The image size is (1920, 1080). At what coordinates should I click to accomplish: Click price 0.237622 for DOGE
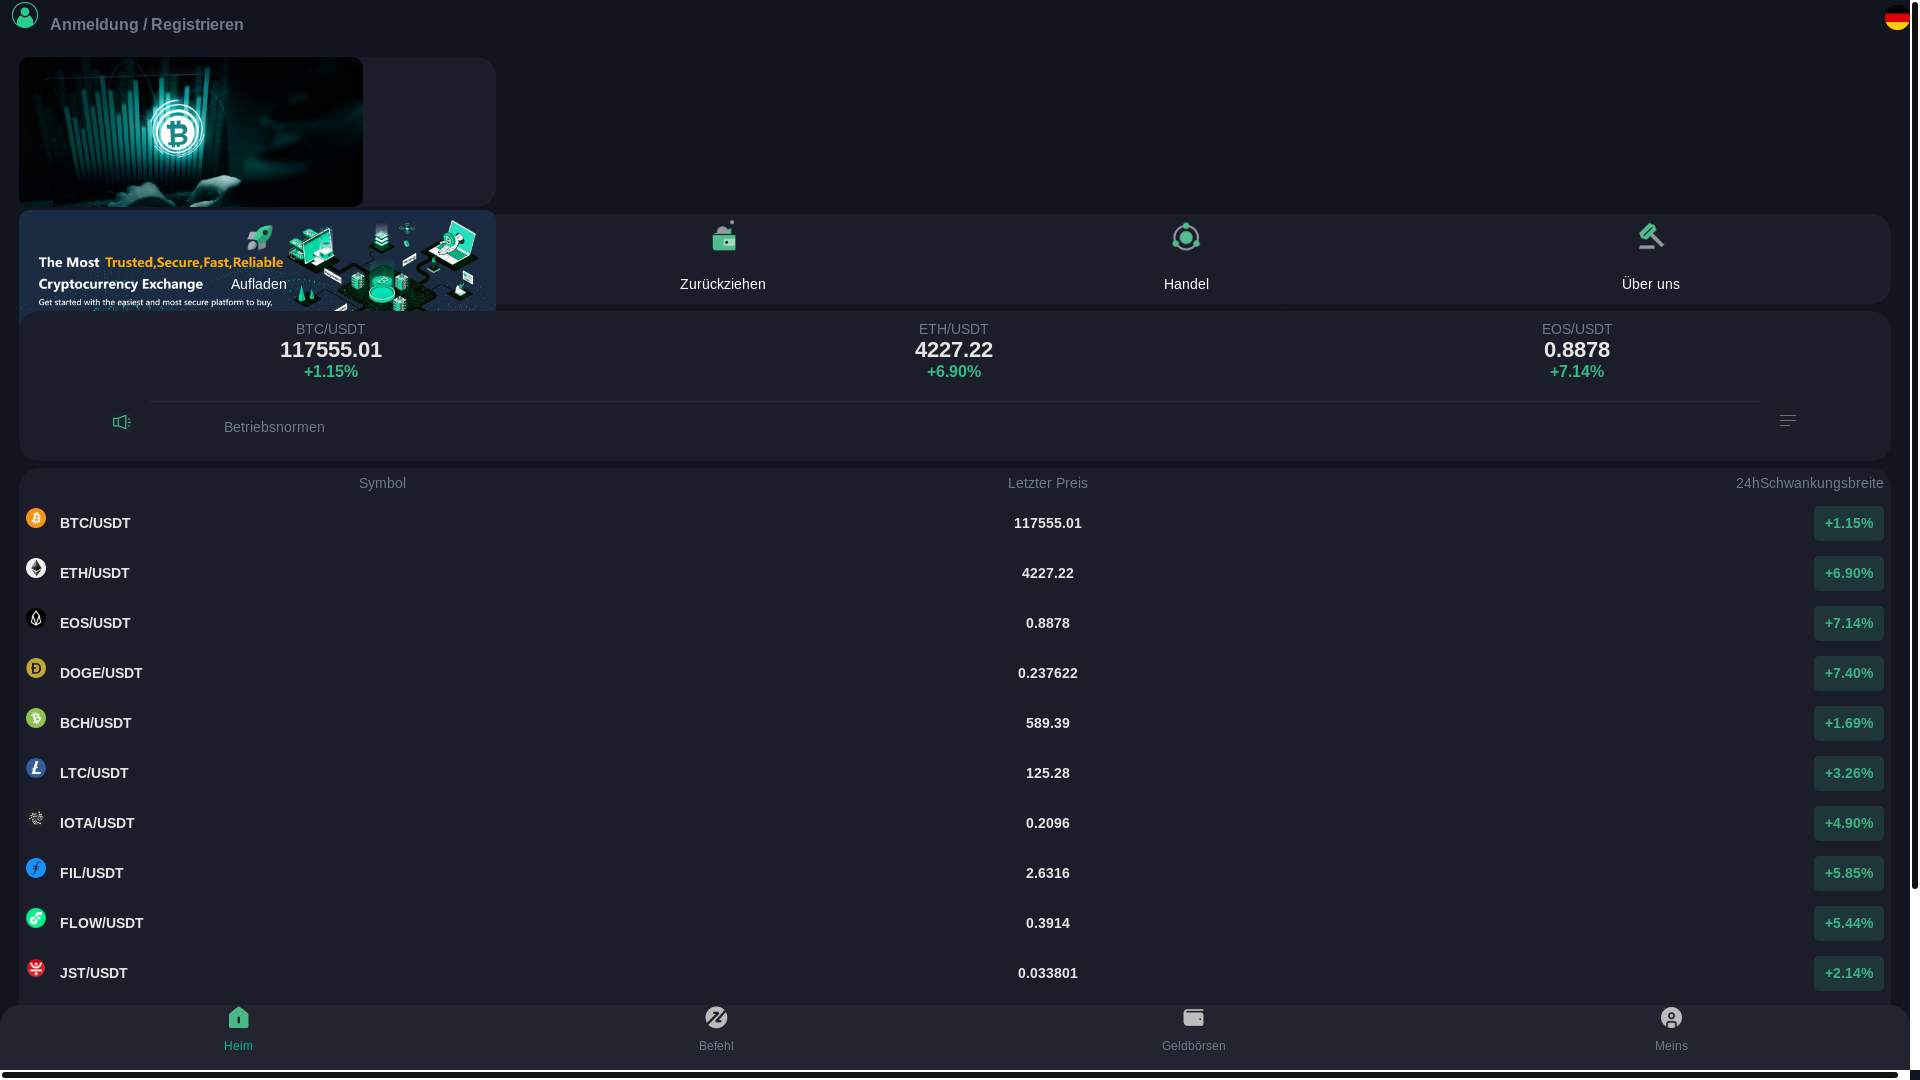click(x=1048, y=673)
